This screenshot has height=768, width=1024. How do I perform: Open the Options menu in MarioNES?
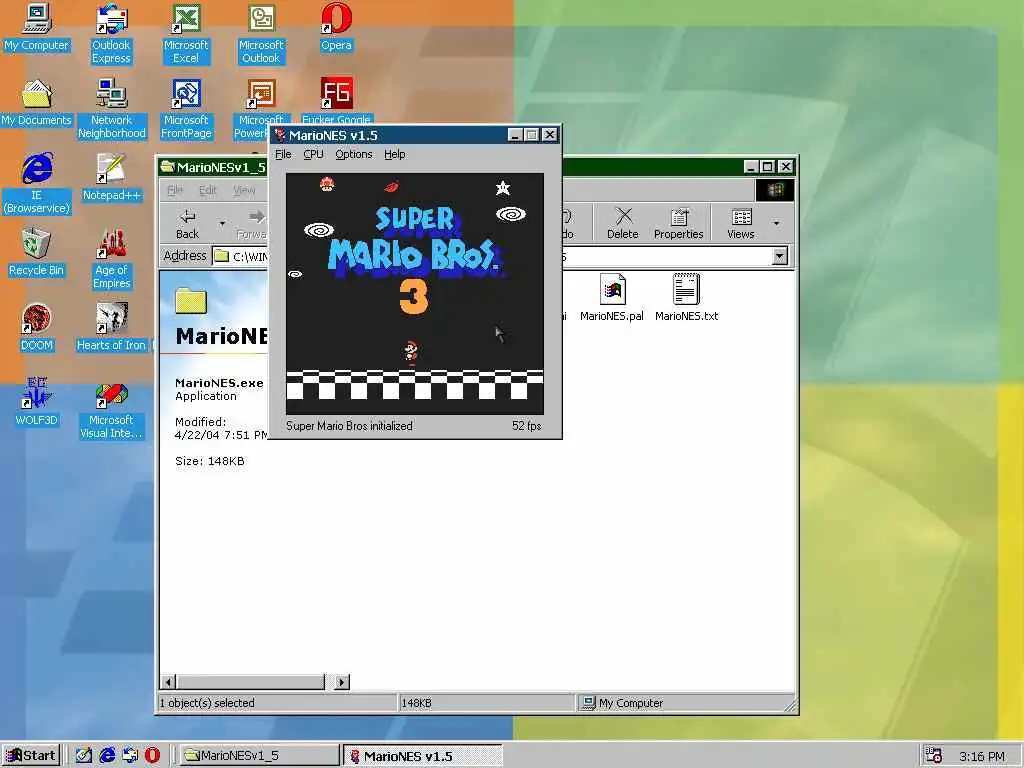point(354,154)
